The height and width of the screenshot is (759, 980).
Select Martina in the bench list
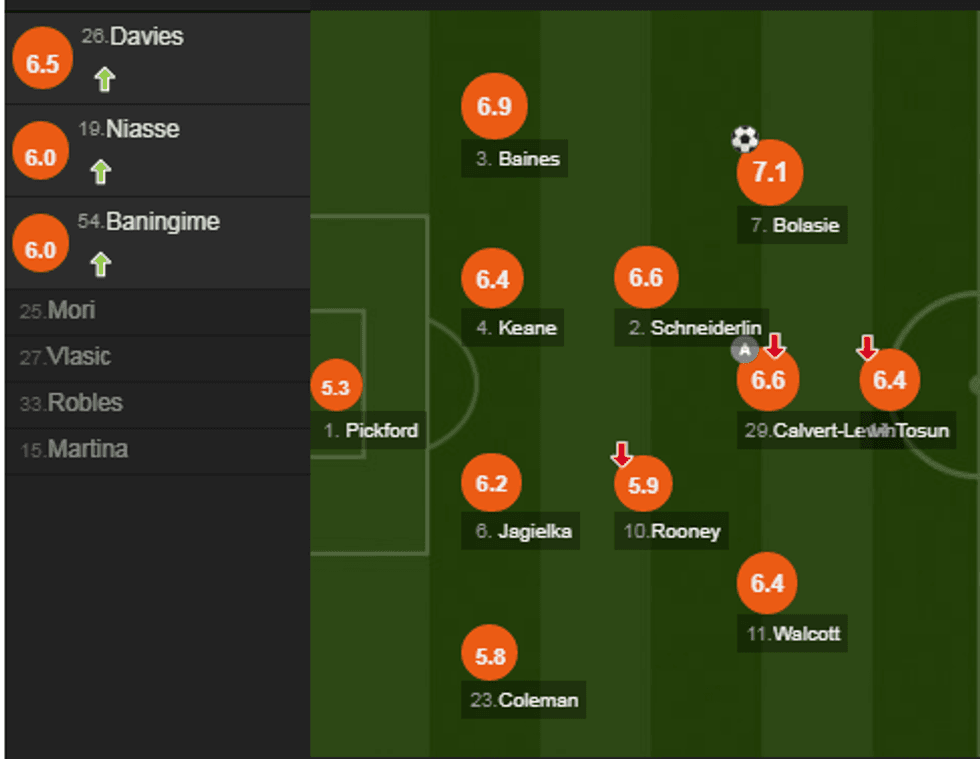pos(74,449)
